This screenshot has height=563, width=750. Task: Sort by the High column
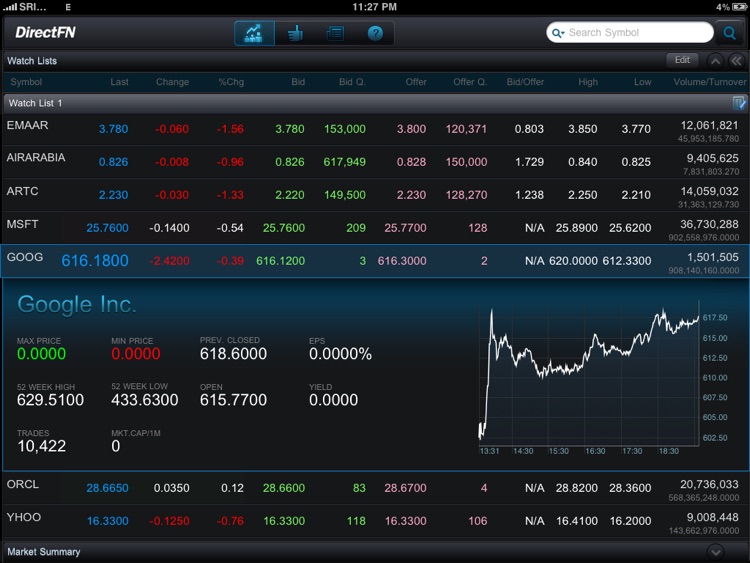[x=588, y=82]
